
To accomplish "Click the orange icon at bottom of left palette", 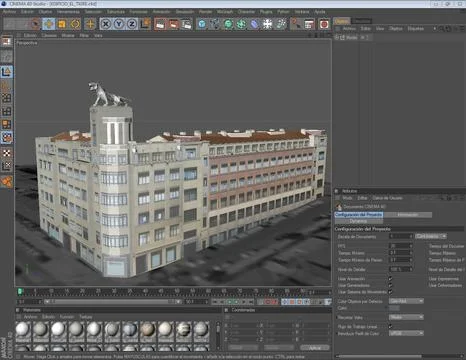I will click(x=7, y=181).
